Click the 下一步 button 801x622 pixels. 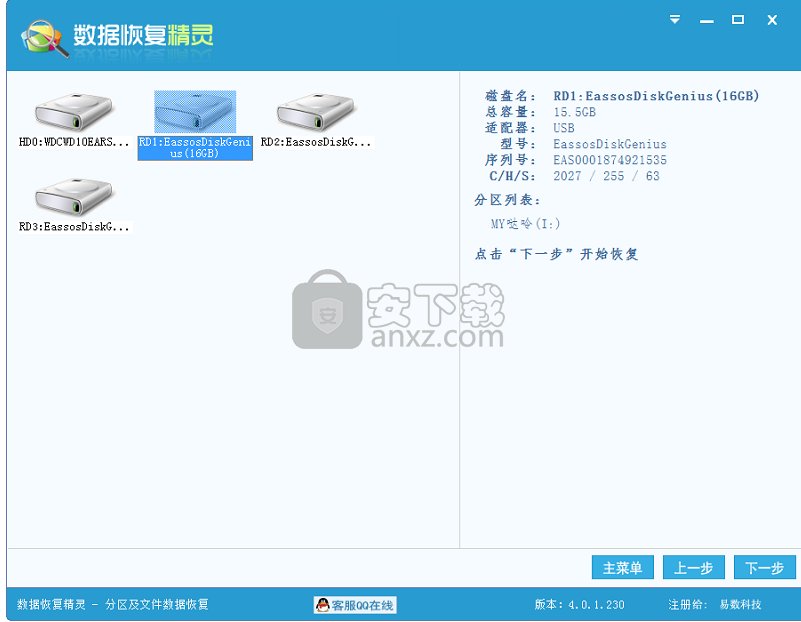click(x=765, y=567)
